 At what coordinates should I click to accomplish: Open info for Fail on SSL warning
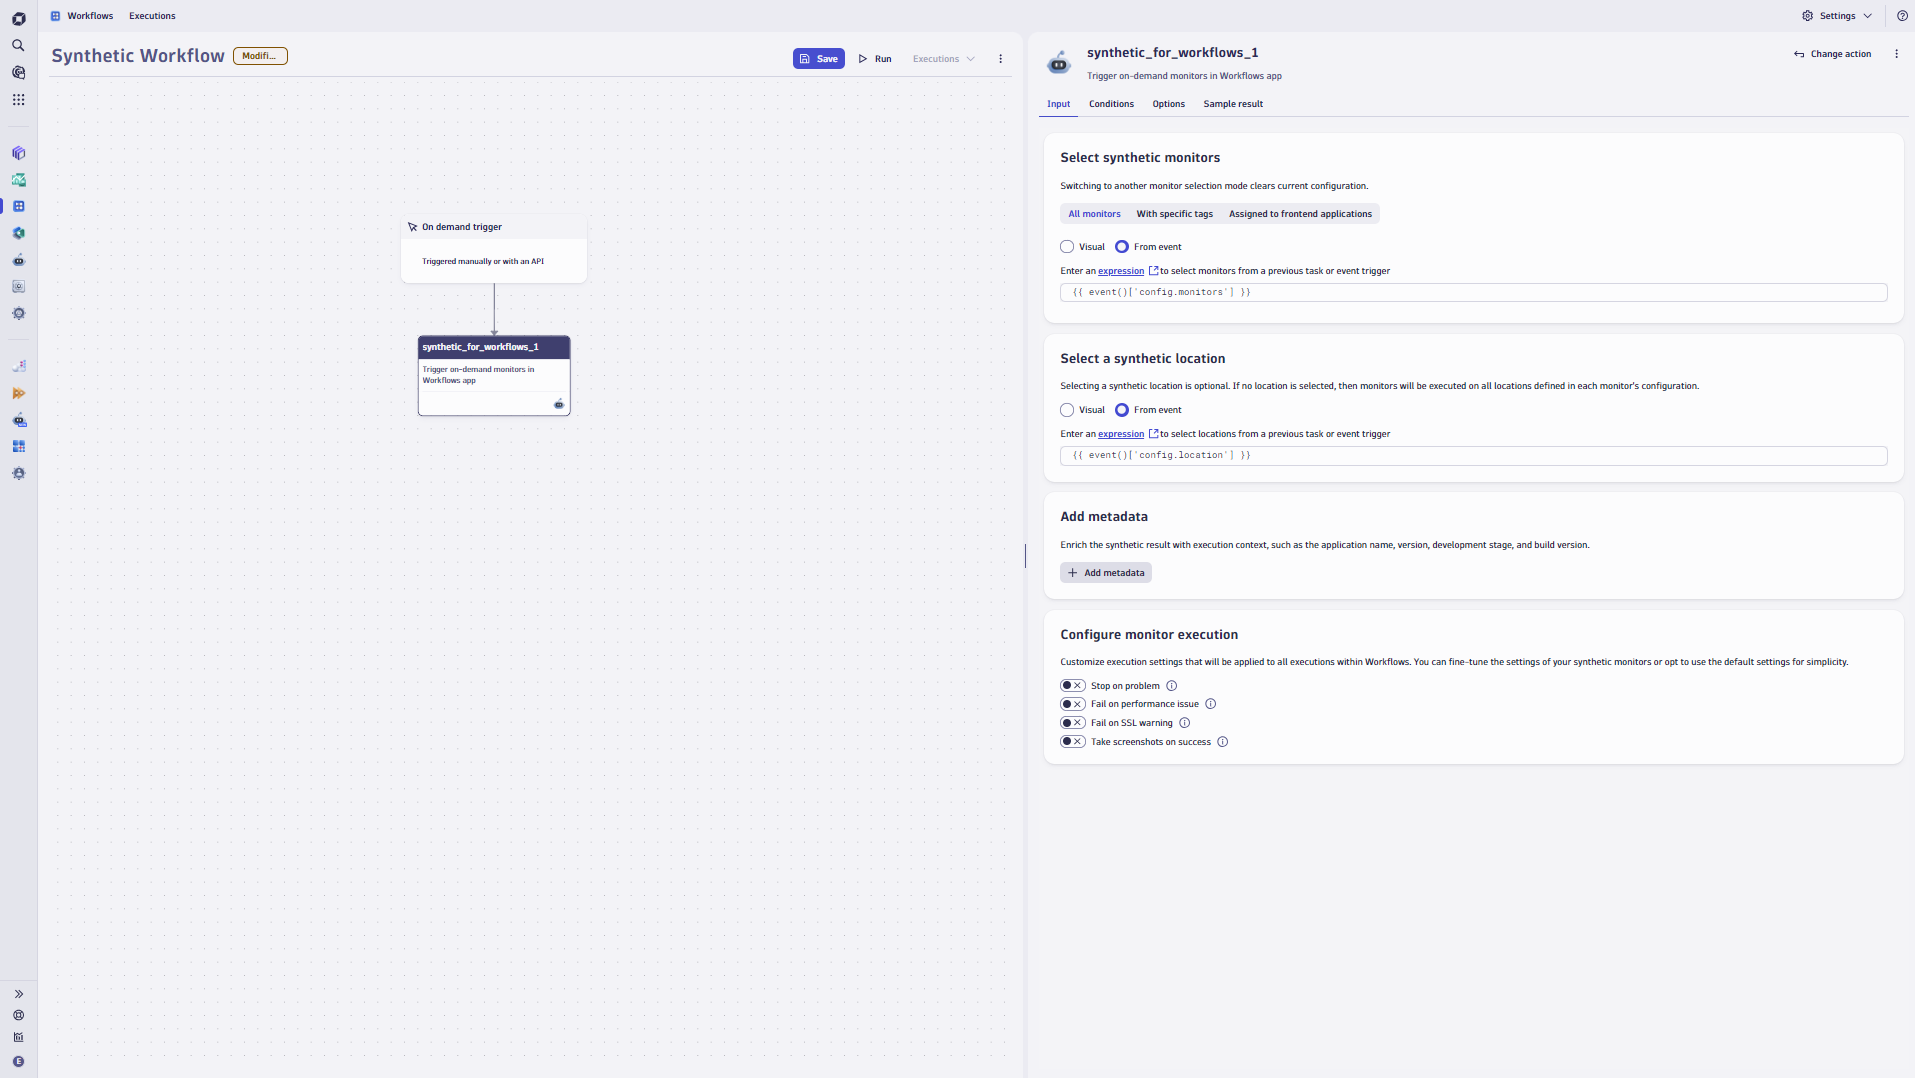1184,723
